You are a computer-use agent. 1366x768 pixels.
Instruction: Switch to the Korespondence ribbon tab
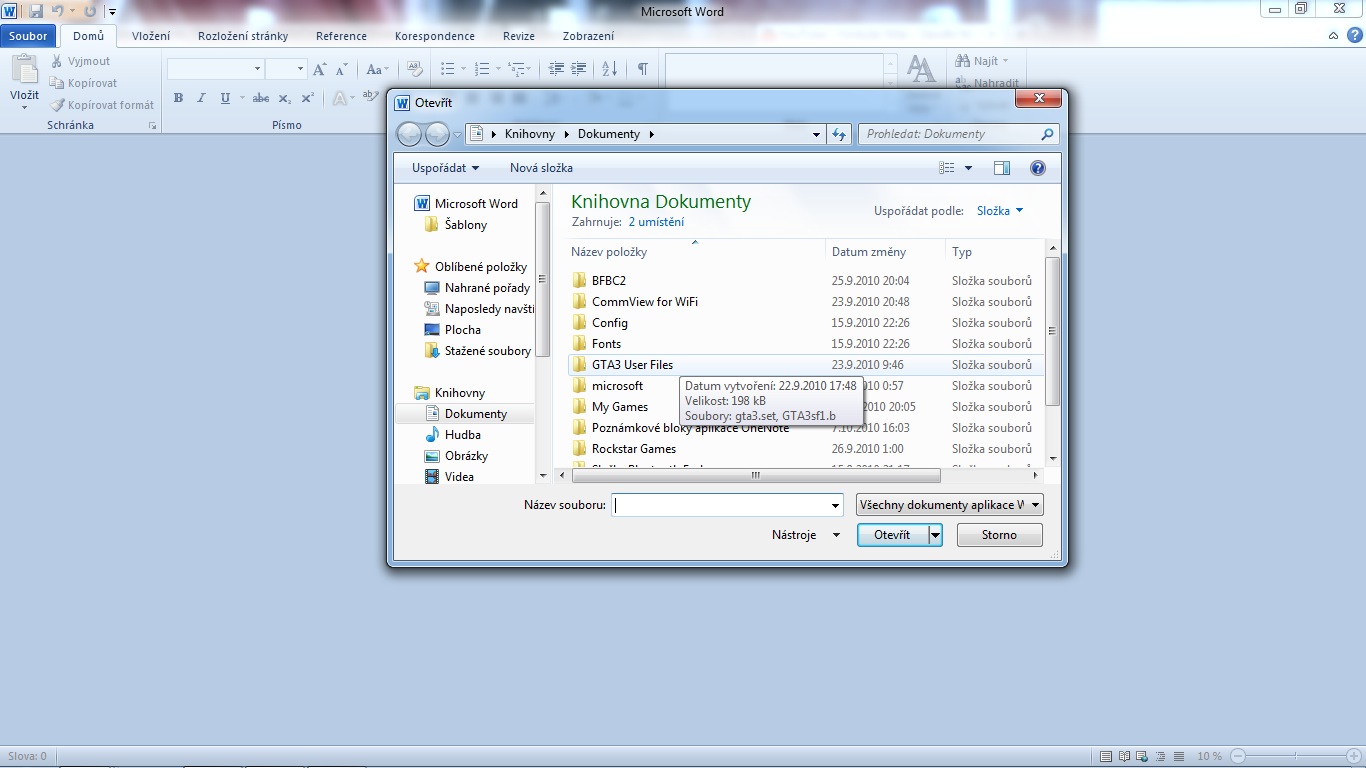click(x=435, y=36)
